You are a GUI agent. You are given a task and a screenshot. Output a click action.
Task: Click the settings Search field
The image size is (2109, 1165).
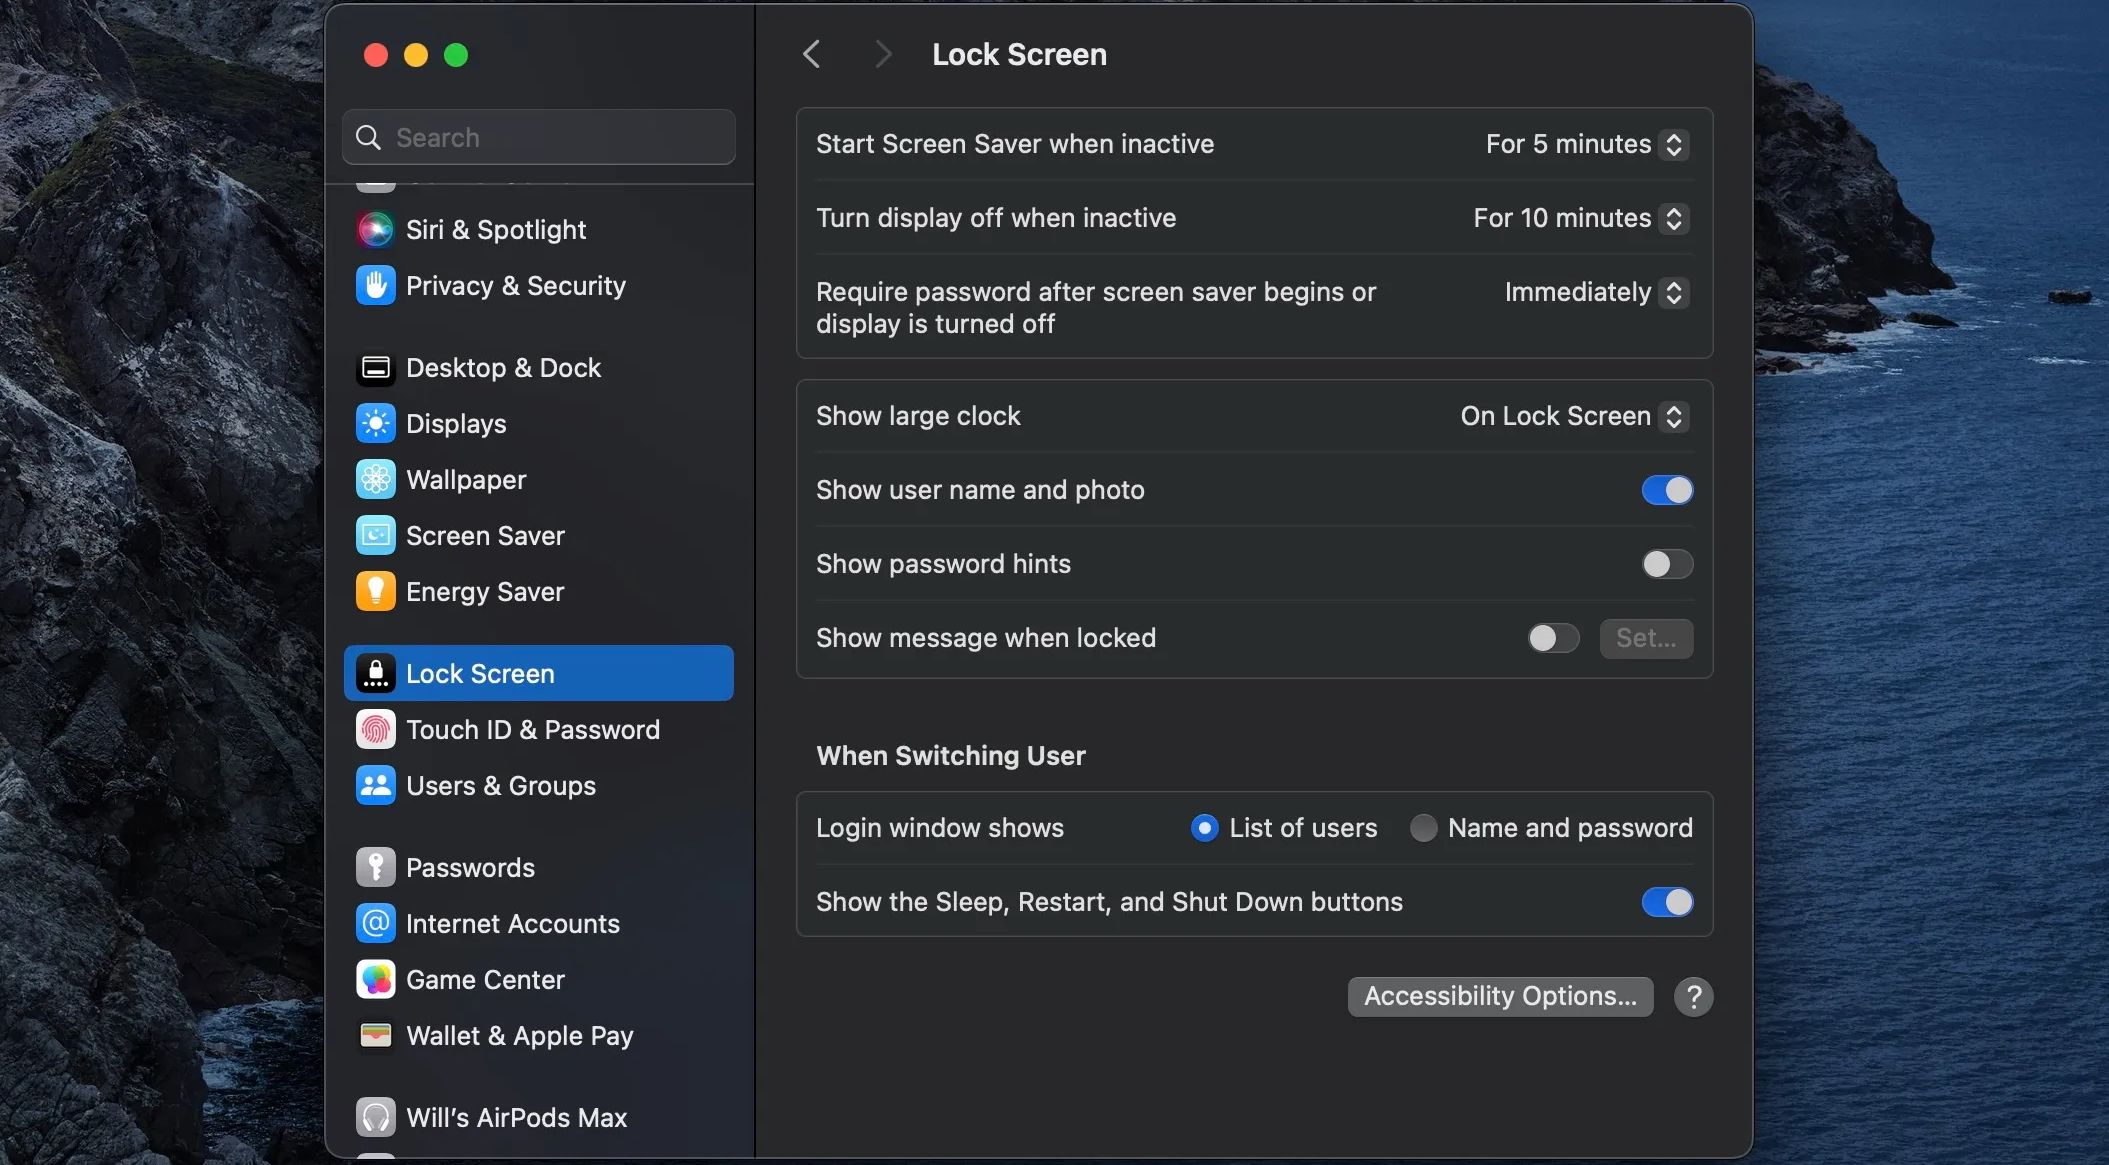[540, 137]
